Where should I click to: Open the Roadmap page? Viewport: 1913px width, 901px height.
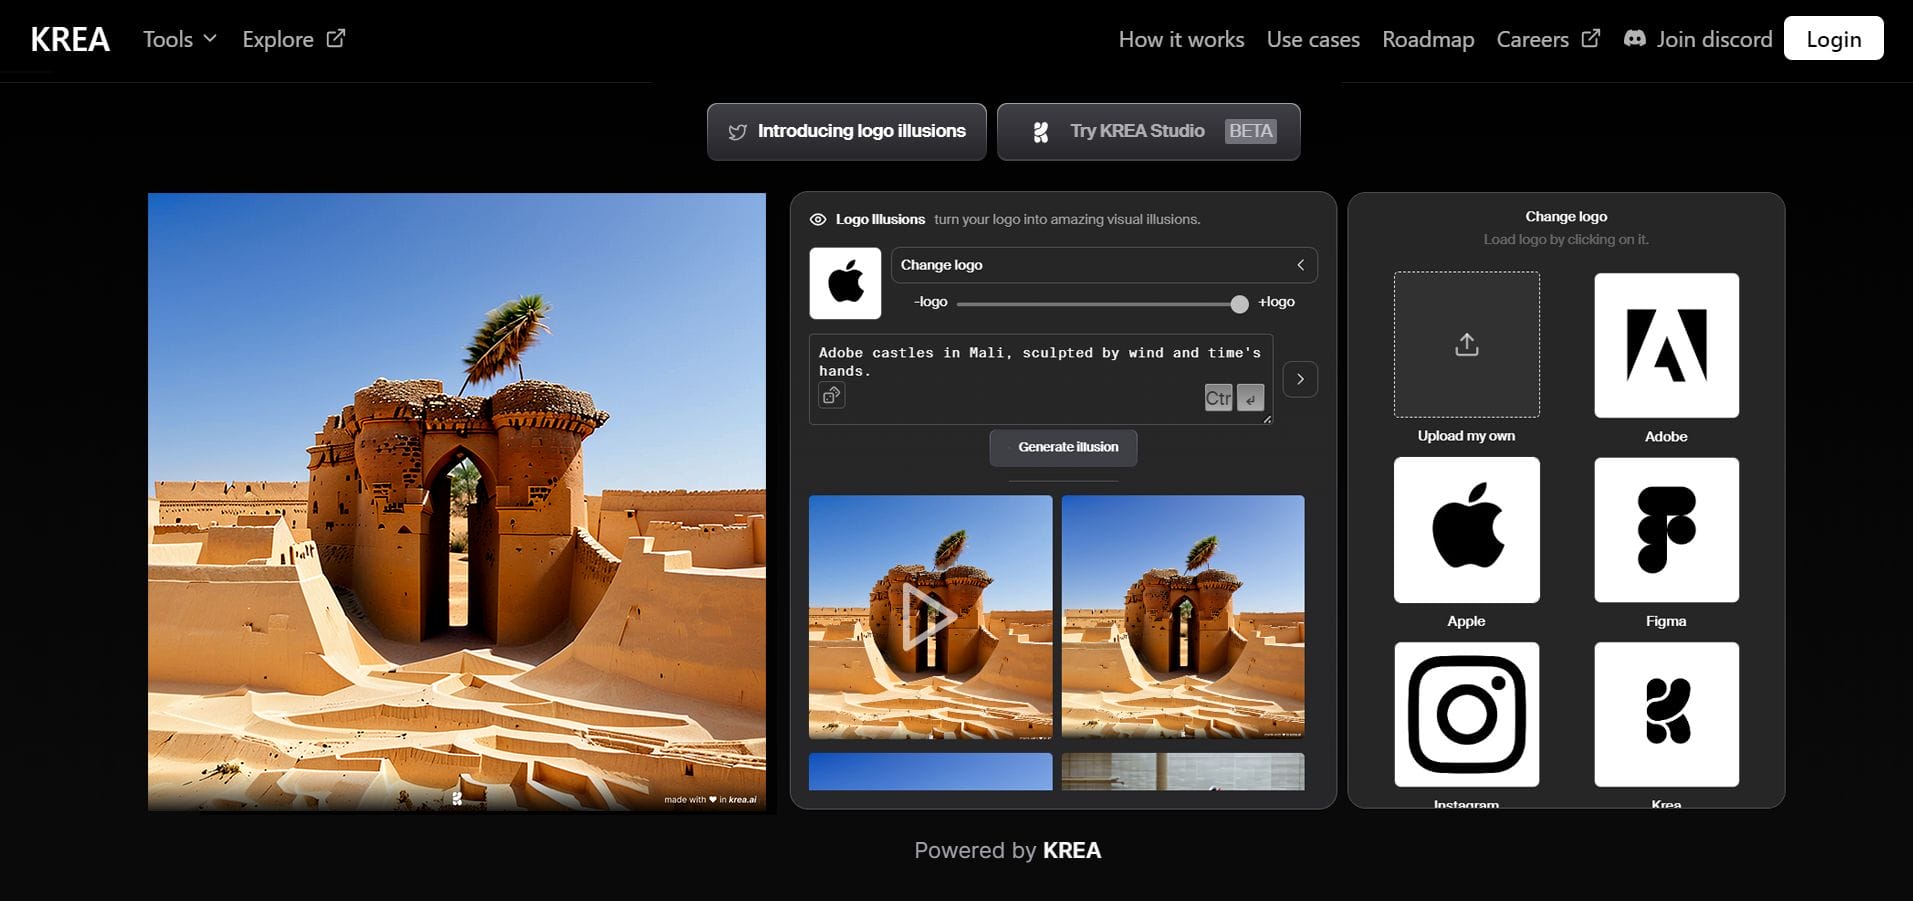[1428, 39]
